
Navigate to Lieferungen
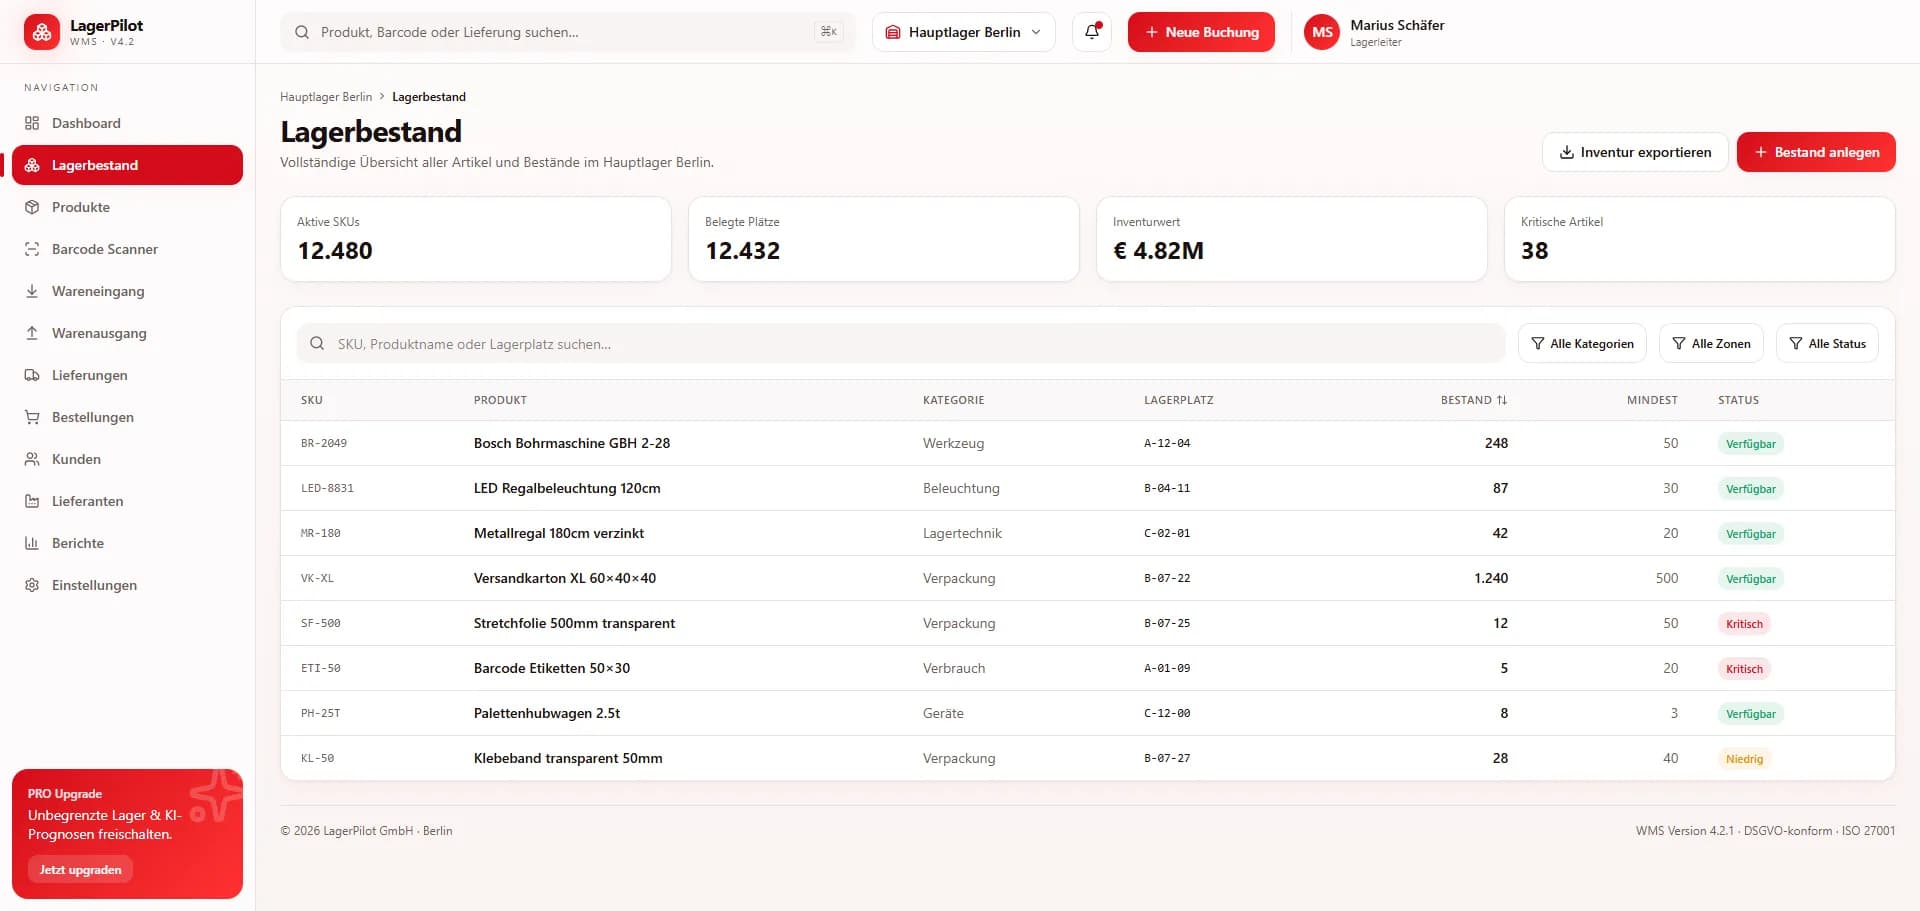point(127,375)
